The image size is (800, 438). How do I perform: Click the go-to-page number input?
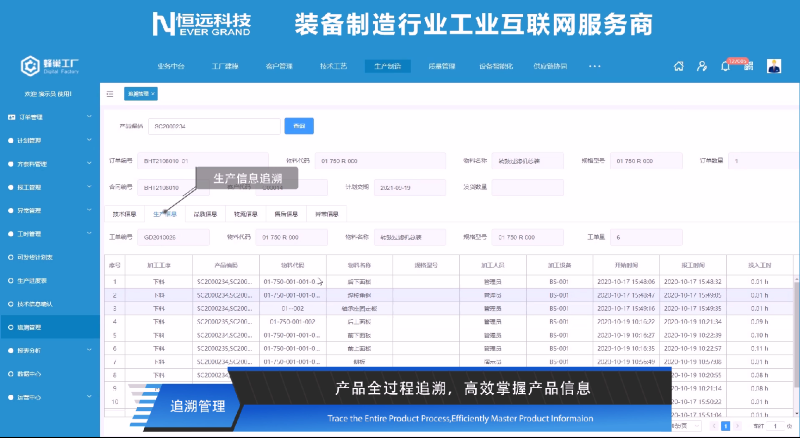[x=776, y=426]
